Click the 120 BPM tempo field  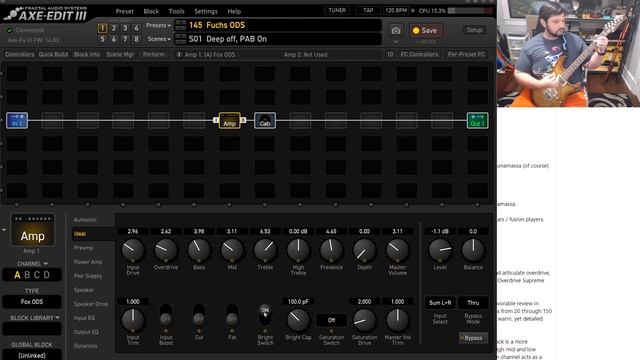coord(396,11)
